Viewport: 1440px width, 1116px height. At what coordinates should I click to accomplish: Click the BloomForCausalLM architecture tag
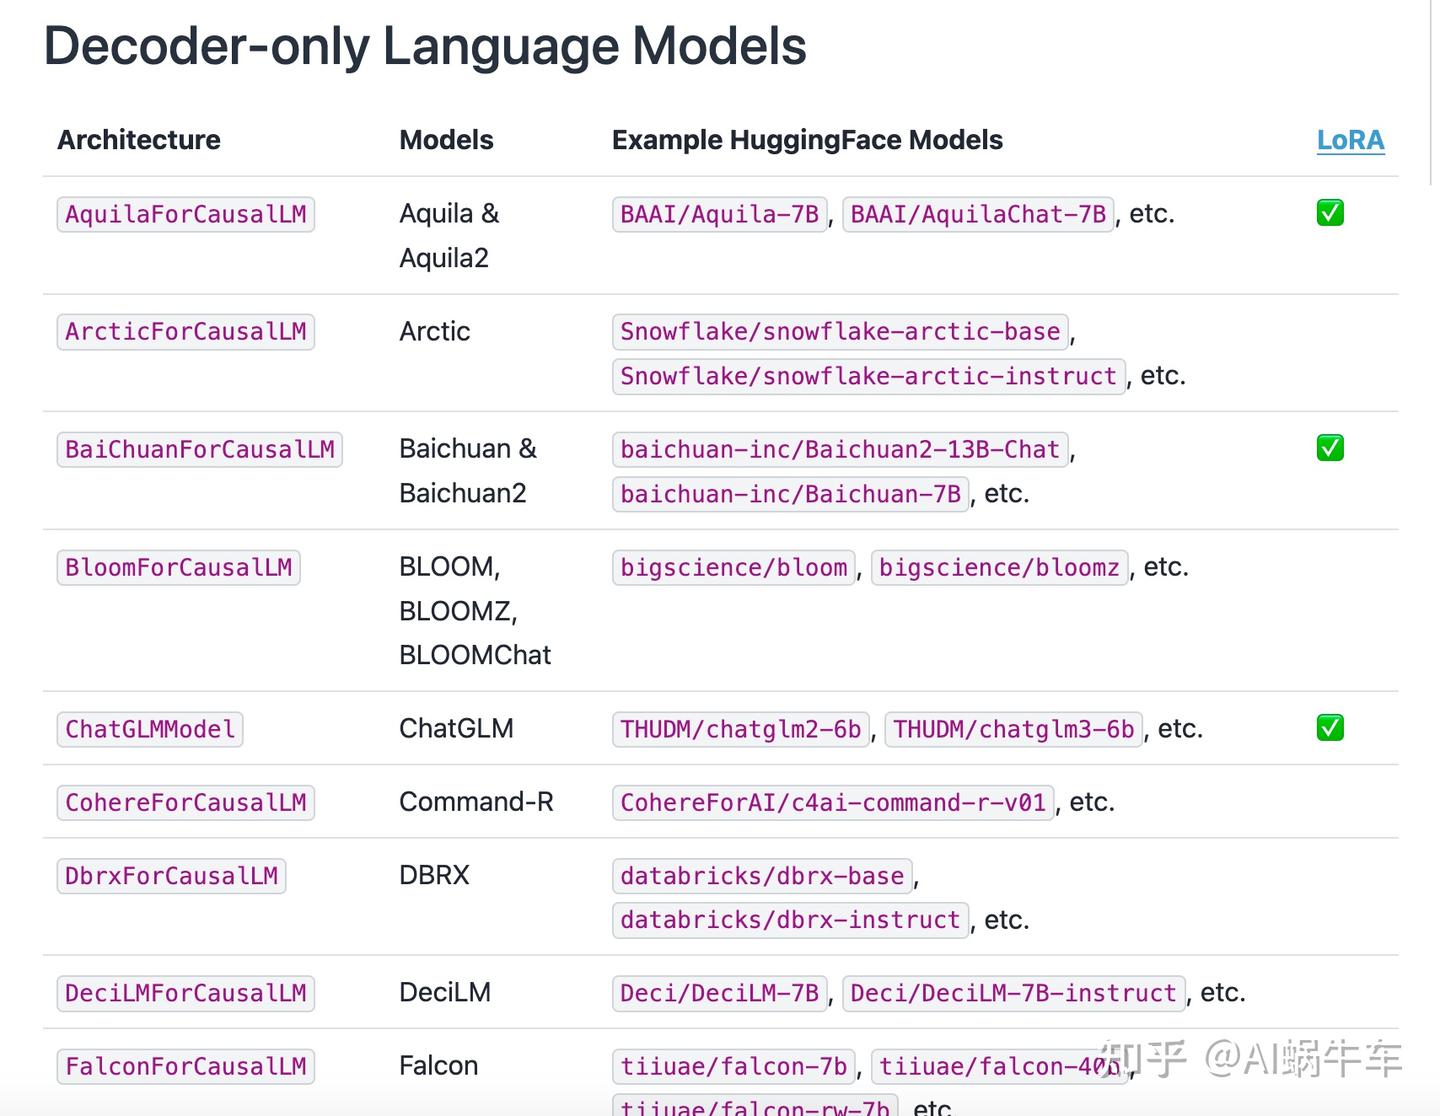178,567
